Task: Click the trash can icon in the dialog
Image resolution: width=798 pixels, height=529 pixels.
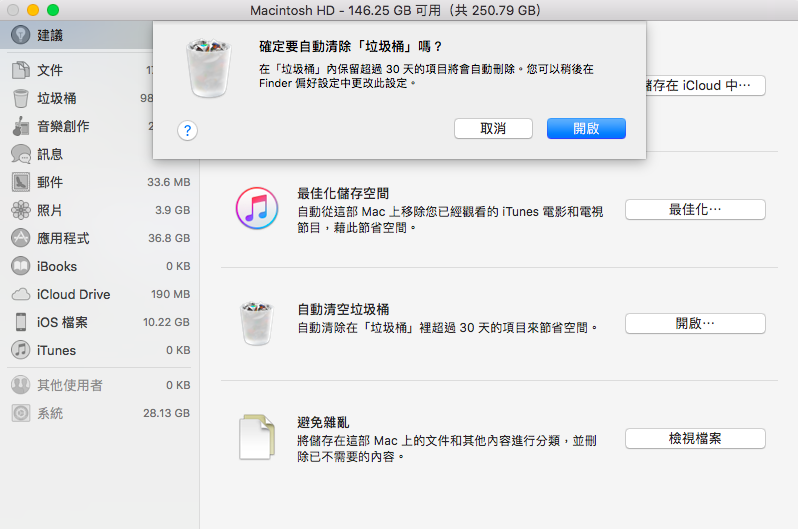Action: pyautogui.click(x=209, y=68)
